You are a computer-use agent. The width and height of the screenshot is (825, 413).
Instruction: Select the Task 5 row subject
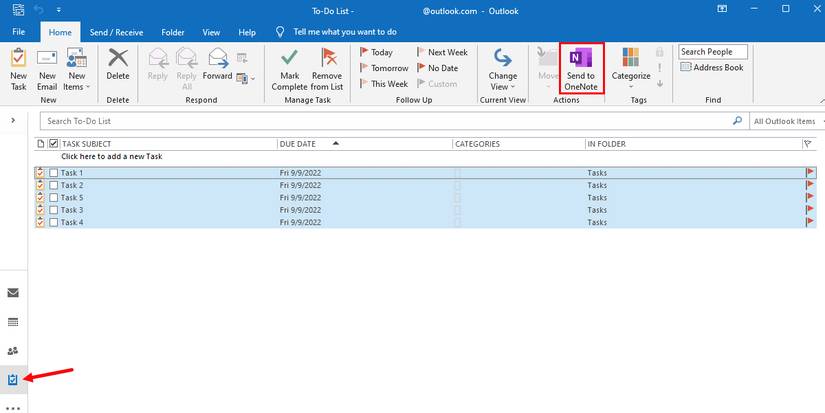click(72, 197)
